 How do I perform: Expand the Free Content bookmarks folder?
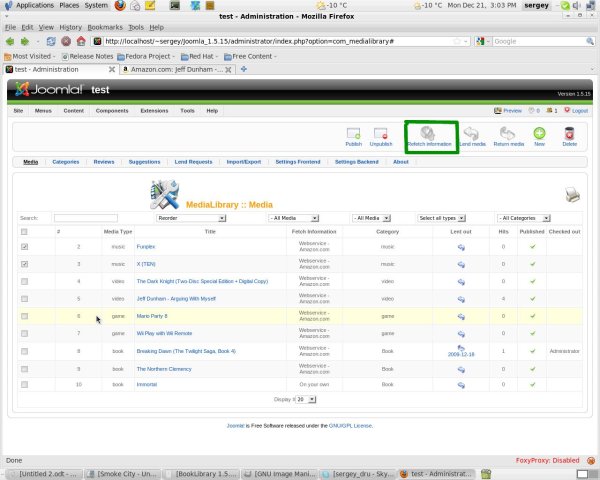(x=250, y=56)
